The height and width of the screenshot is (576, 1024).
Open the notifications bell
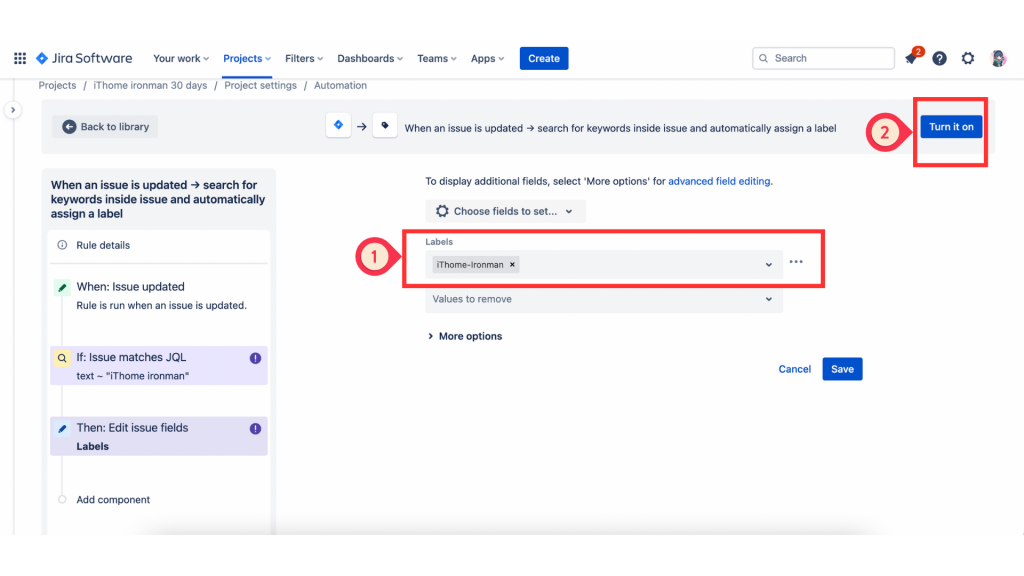(910, 59)
